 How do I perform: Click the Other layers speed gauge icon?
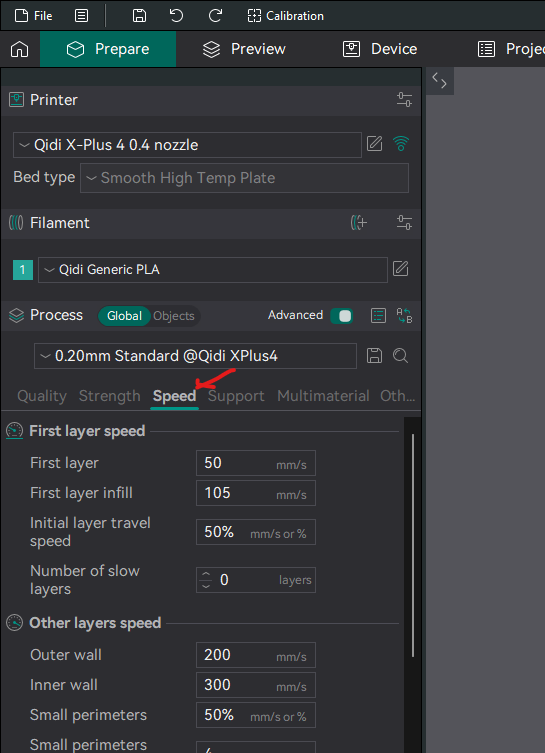click(x=14, y=623)
